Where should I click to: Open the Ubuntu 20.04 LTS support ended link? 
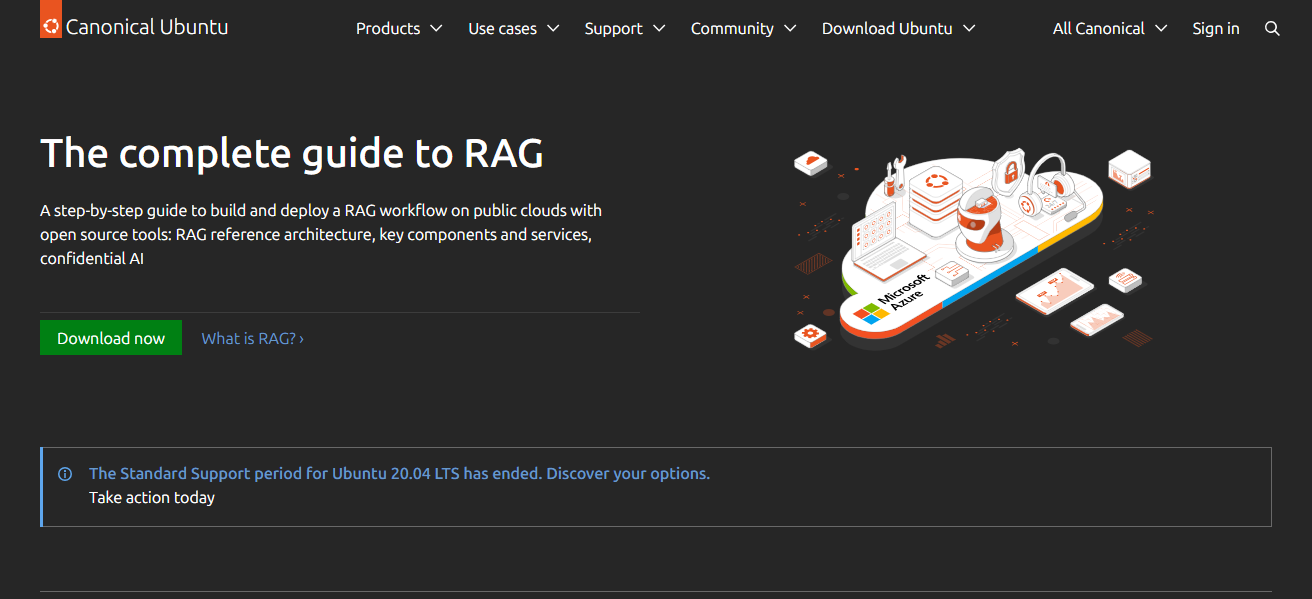(x=399, y=474)
